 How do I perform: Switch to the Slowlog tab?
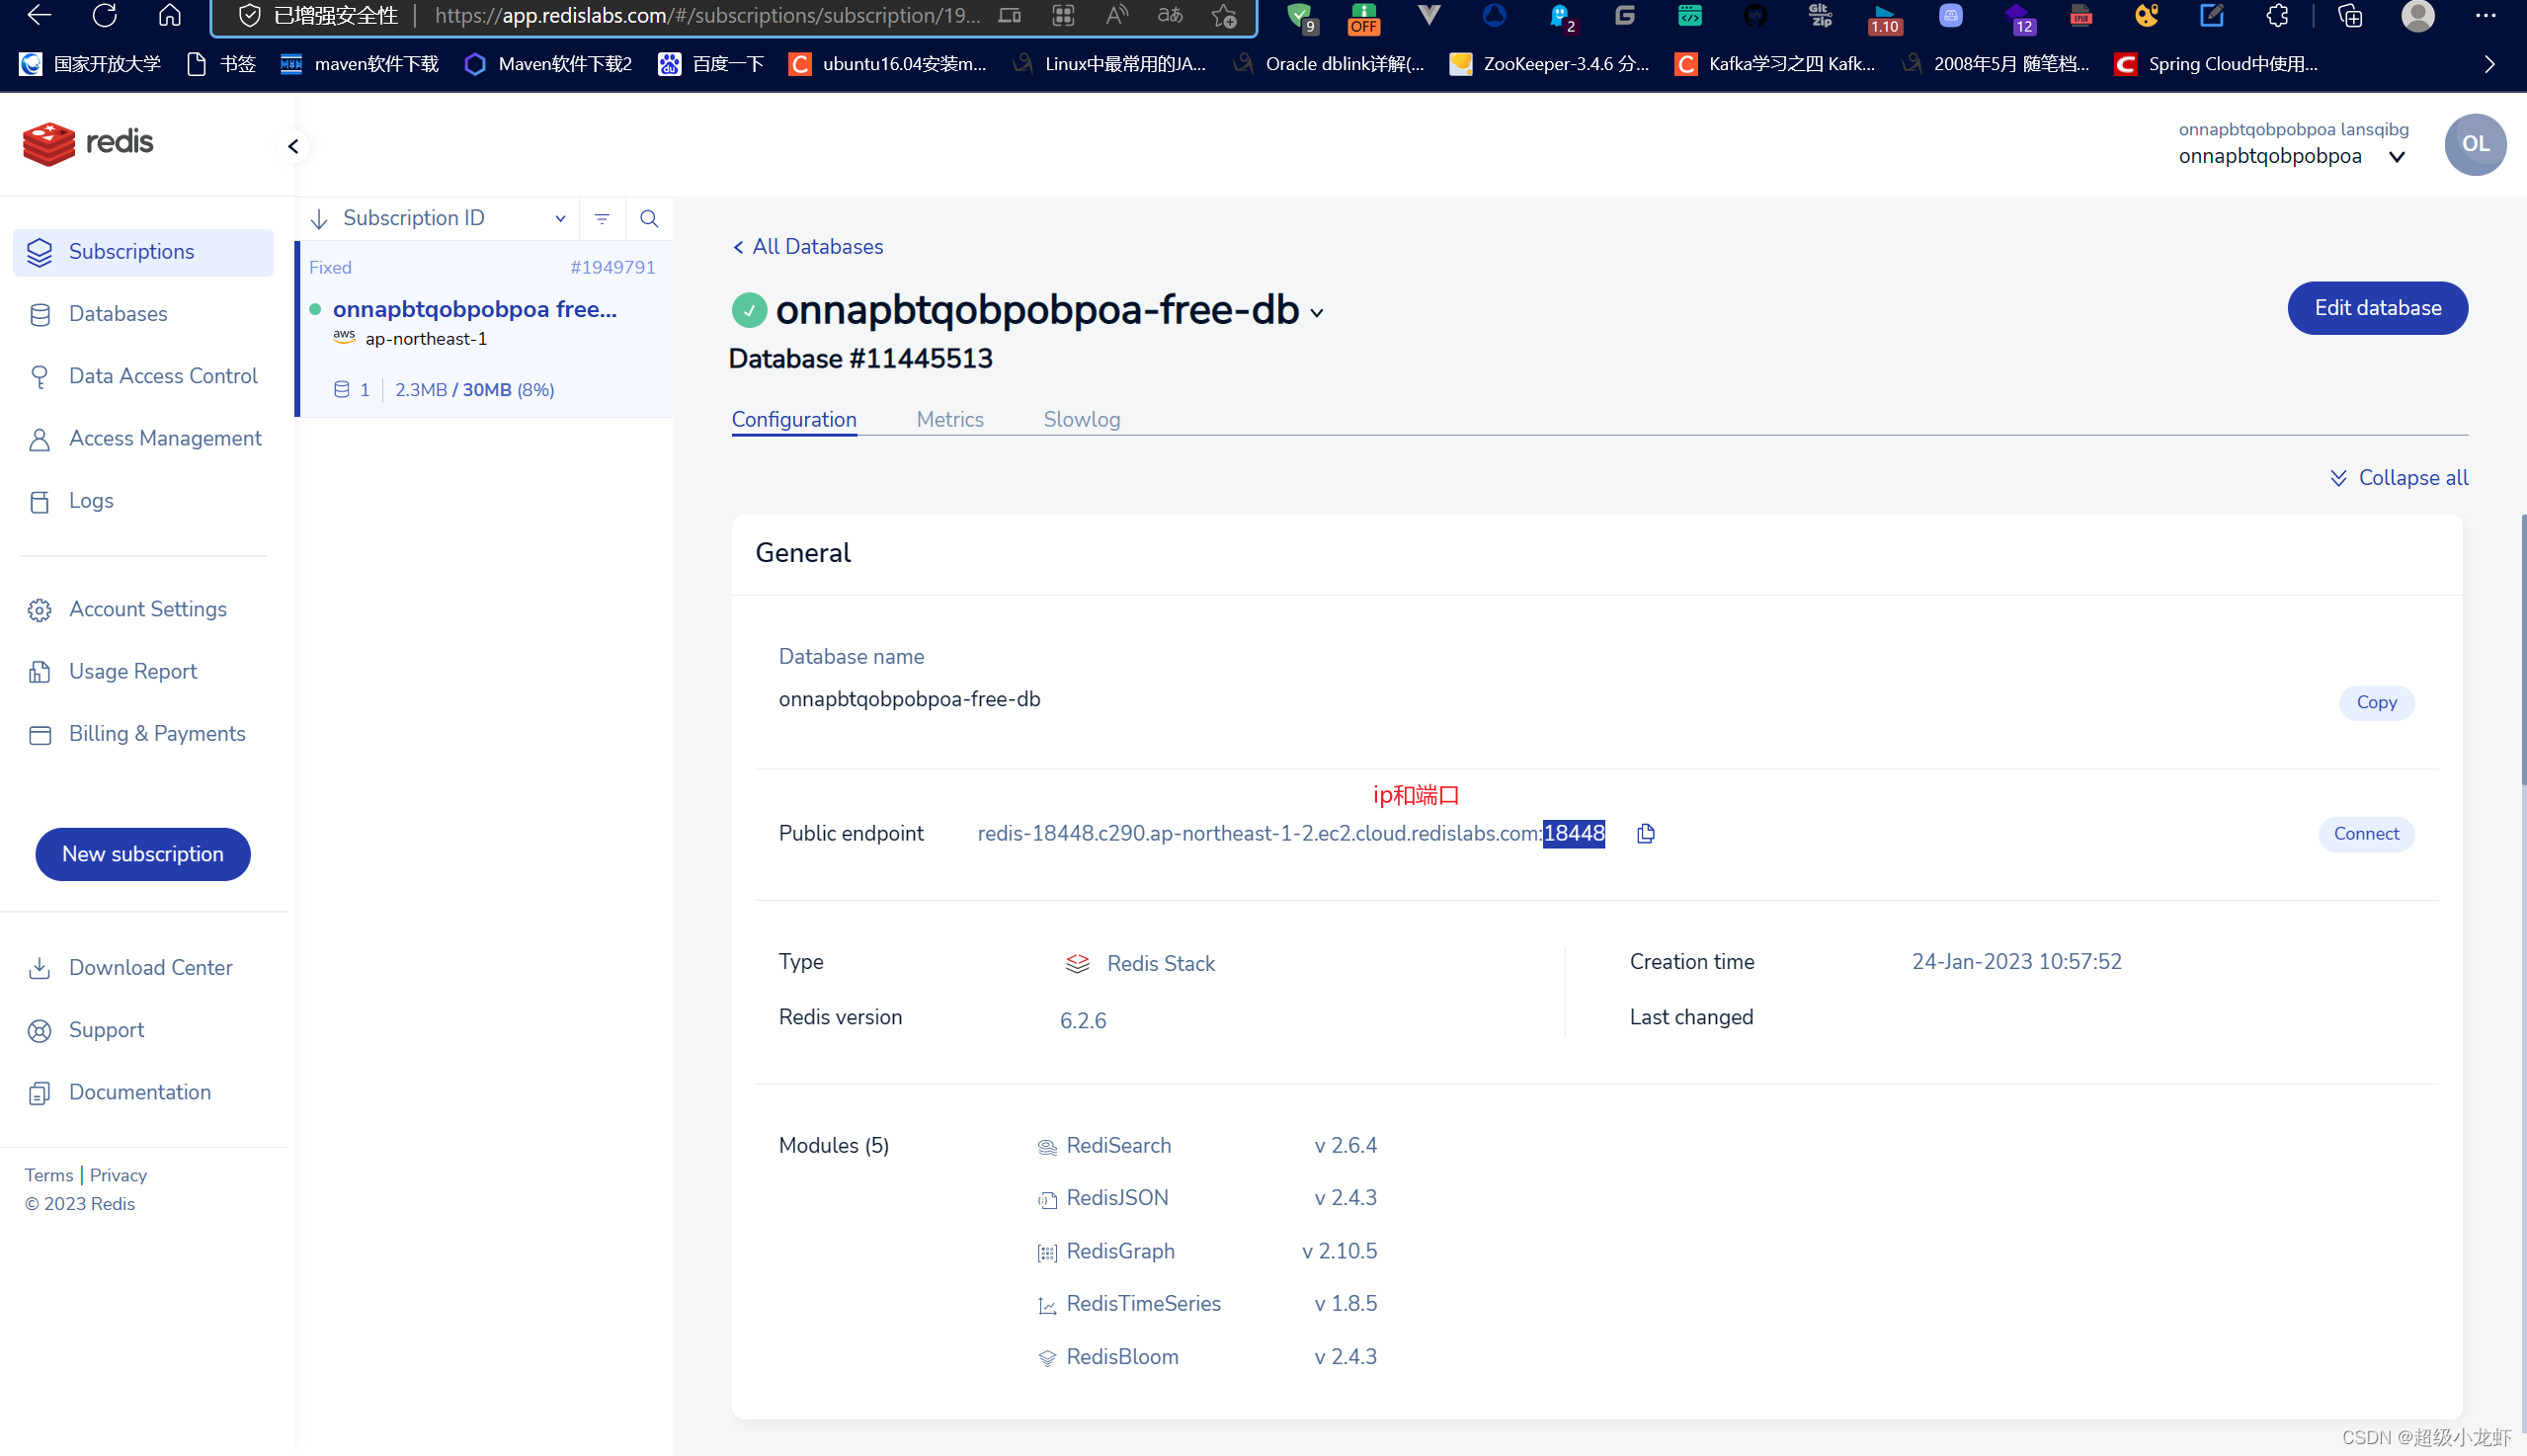(x=1081, y=419)
